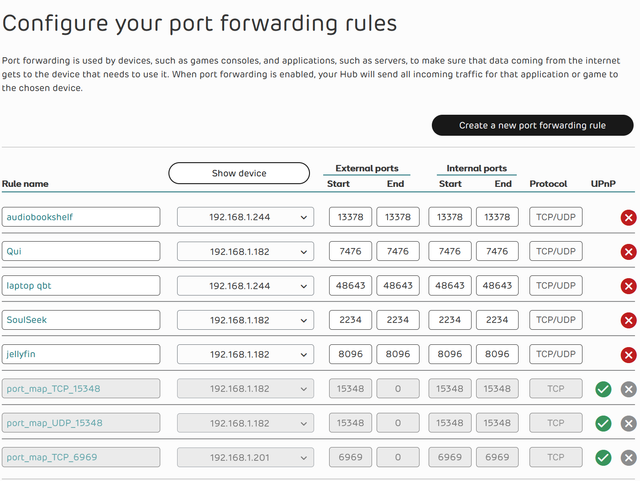Click the Show device button
The height and width of the screenshot is (481, 640).
(239, 173)
